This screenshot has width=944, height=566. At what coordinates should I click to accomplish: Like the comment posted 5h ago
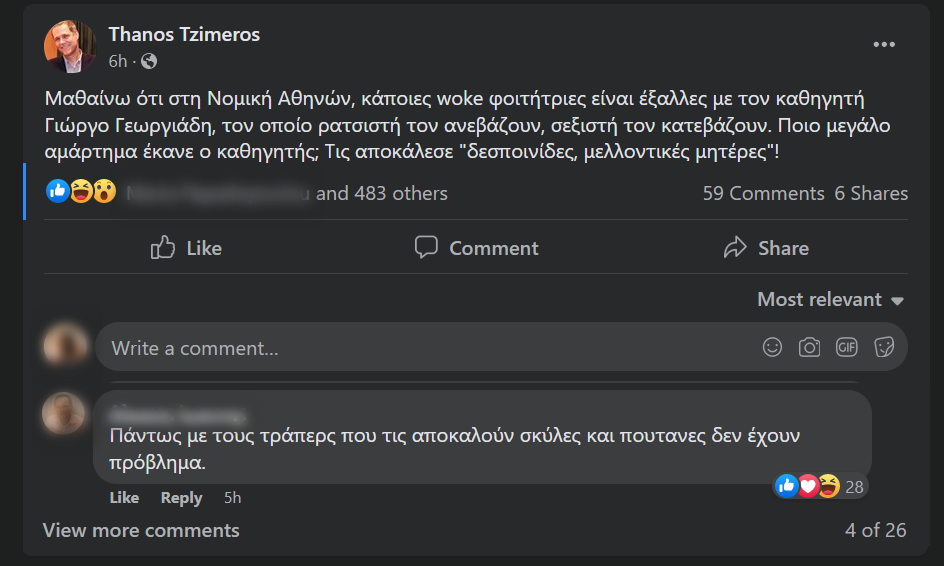pyautogui.click(x=124, y=497)
